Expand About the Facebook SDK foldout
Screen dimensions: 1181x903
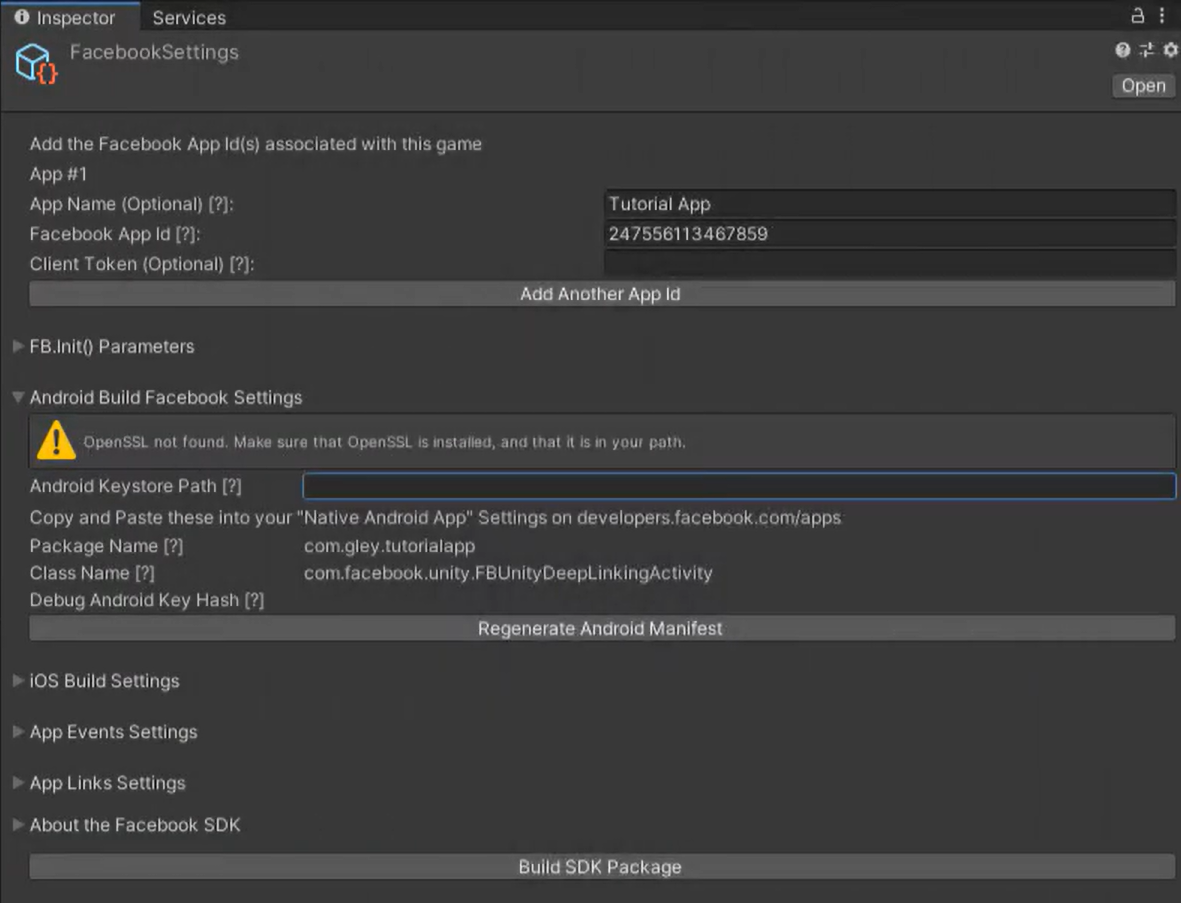(18, 825)
